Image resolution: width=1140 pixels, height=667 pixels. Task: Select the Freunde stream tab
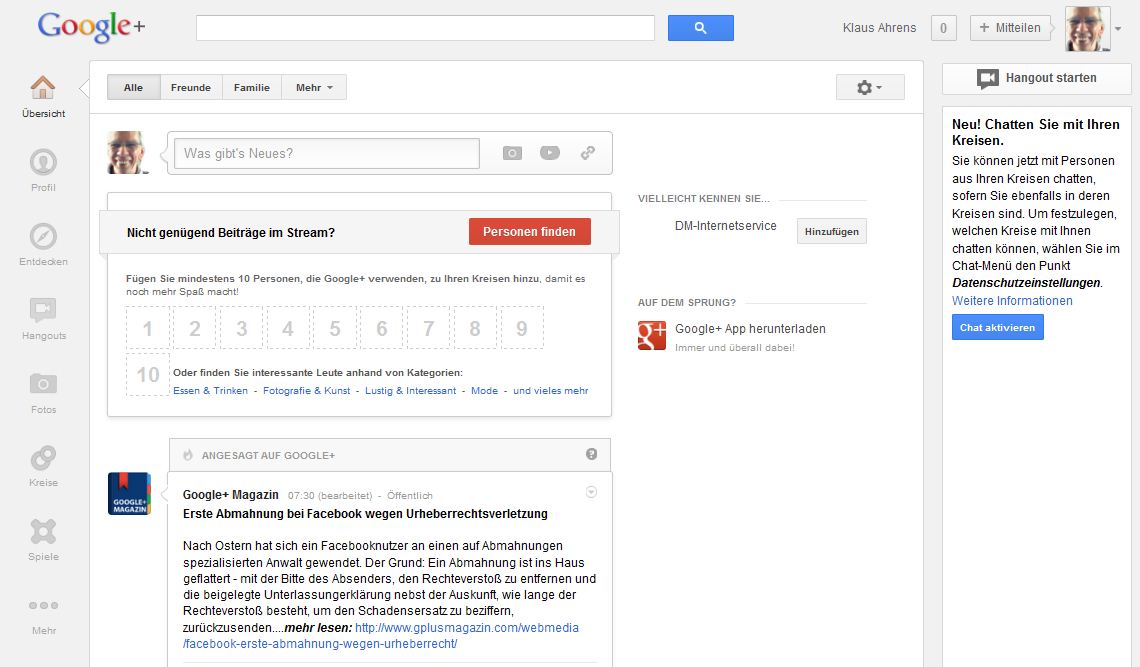[x=191, y=87]
